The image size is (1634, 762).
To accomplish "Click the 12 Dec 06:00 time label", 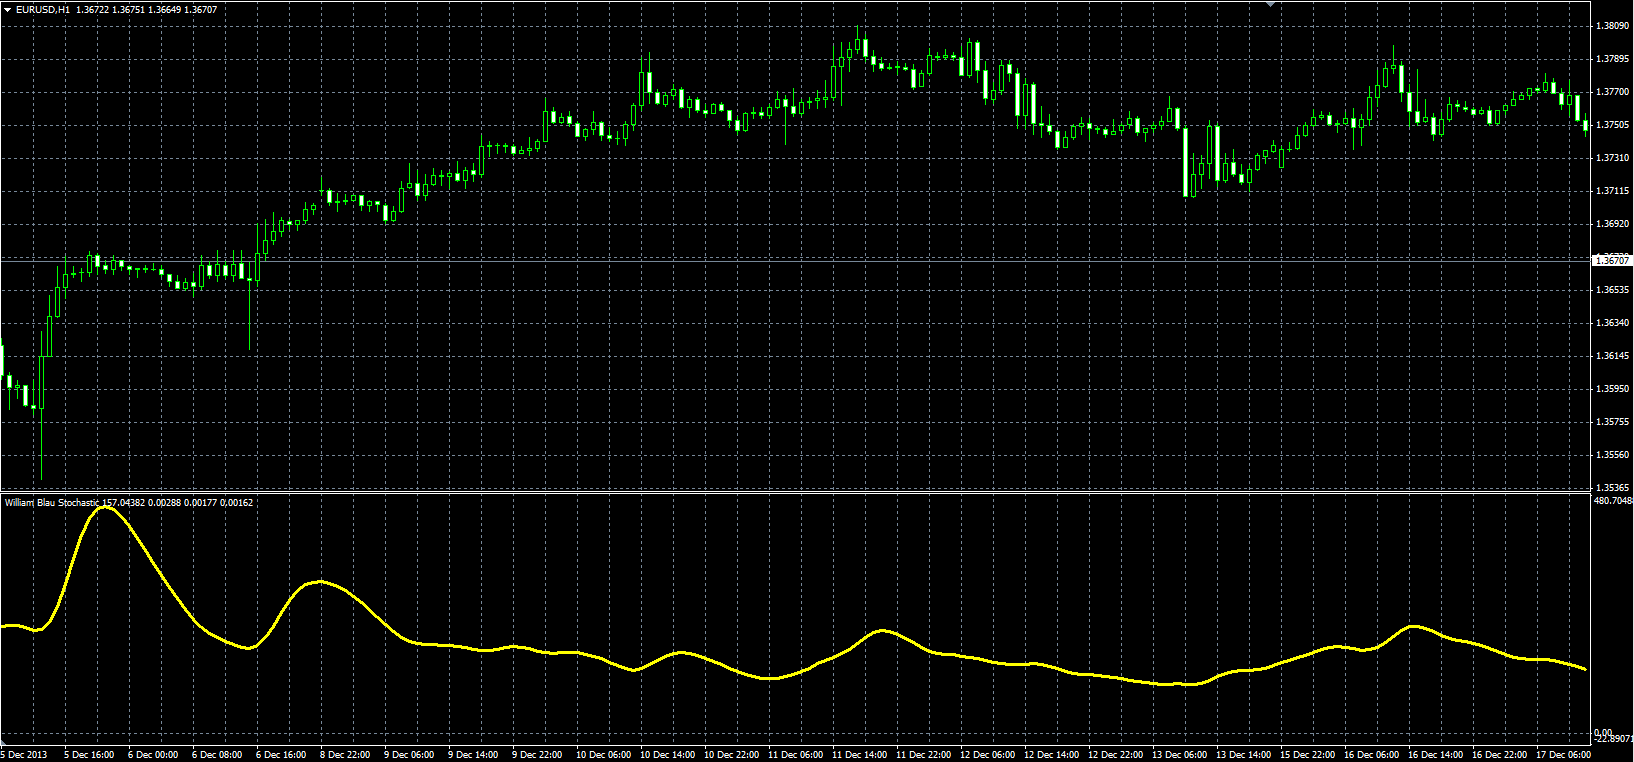I will (x=987, y=755).
